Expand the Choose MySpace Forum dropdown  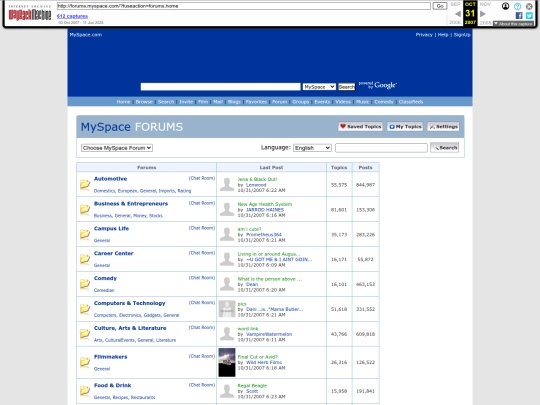(117, 148)
